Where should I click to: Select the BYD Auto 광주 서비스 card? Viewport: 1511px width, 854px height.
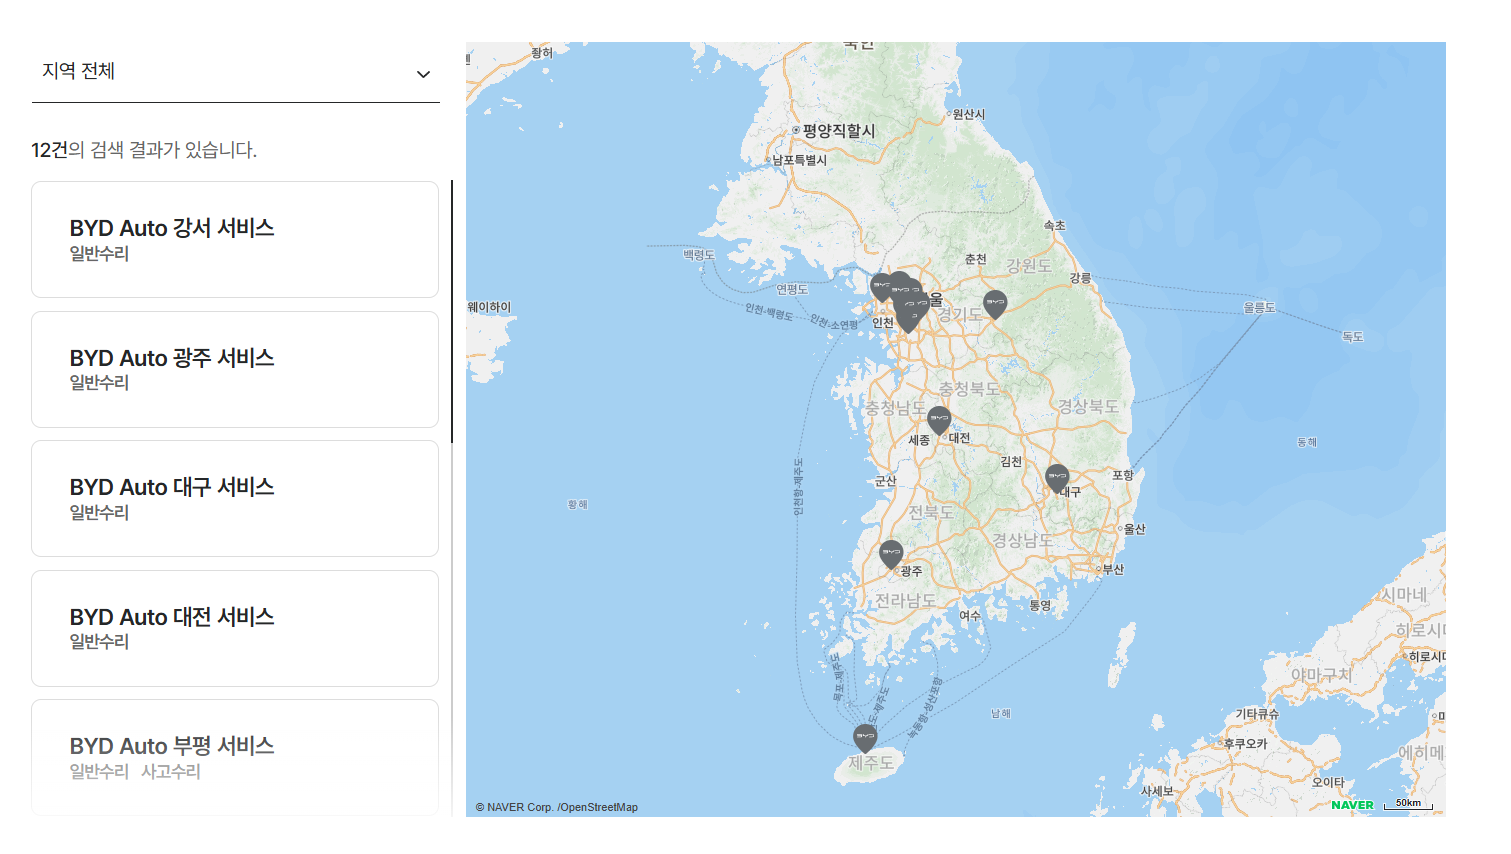(235, 369)
